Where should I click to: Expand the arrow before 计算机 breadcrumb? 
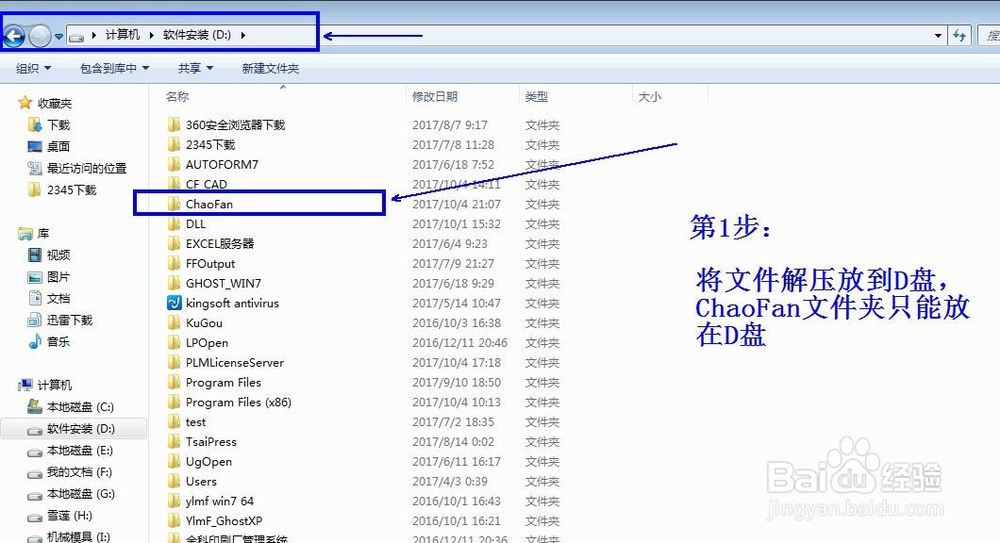click(x=94, y=35)
